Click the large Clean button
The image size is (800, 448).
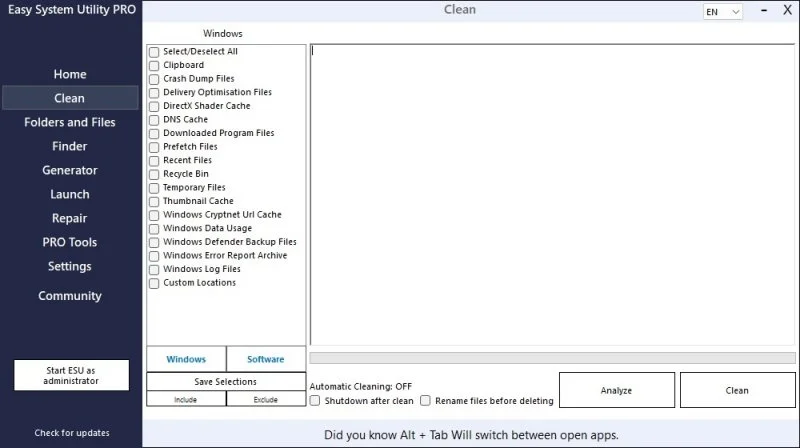pyautogui.click(x=737, y=390)
